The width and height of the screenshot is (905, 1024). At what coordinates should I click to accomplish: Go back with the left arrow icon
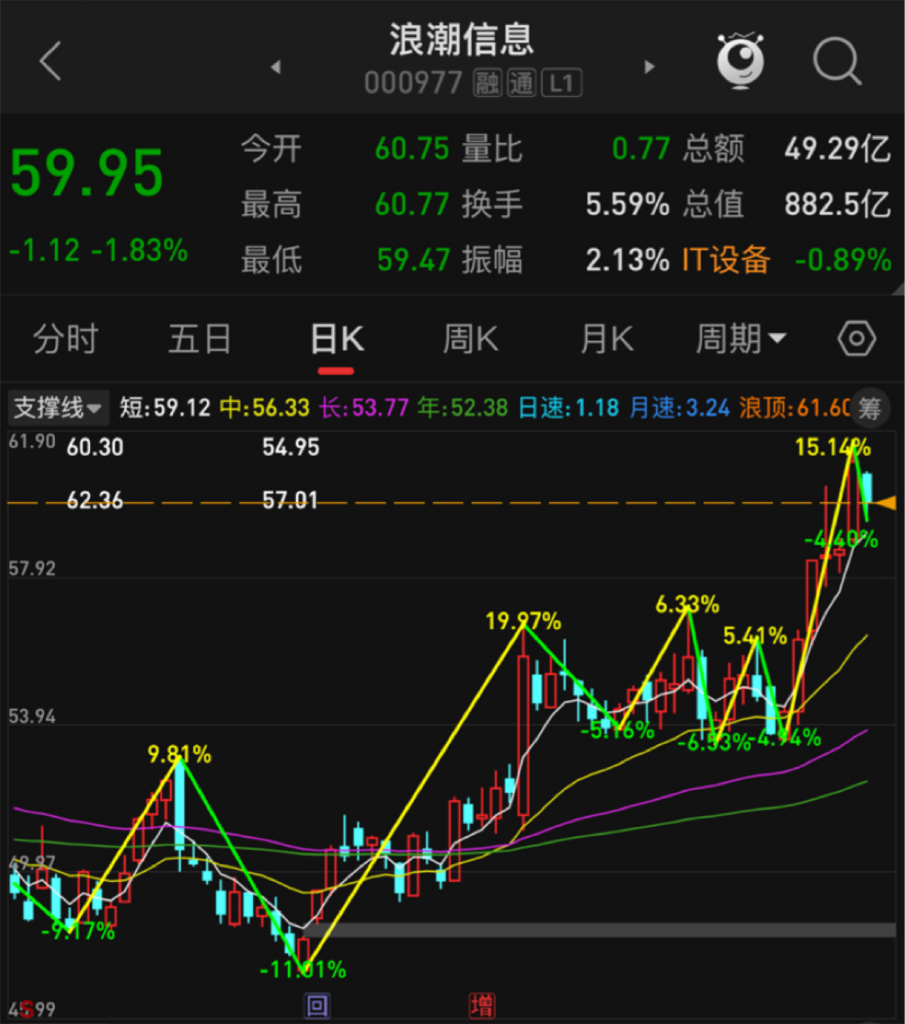pos(50,61)
